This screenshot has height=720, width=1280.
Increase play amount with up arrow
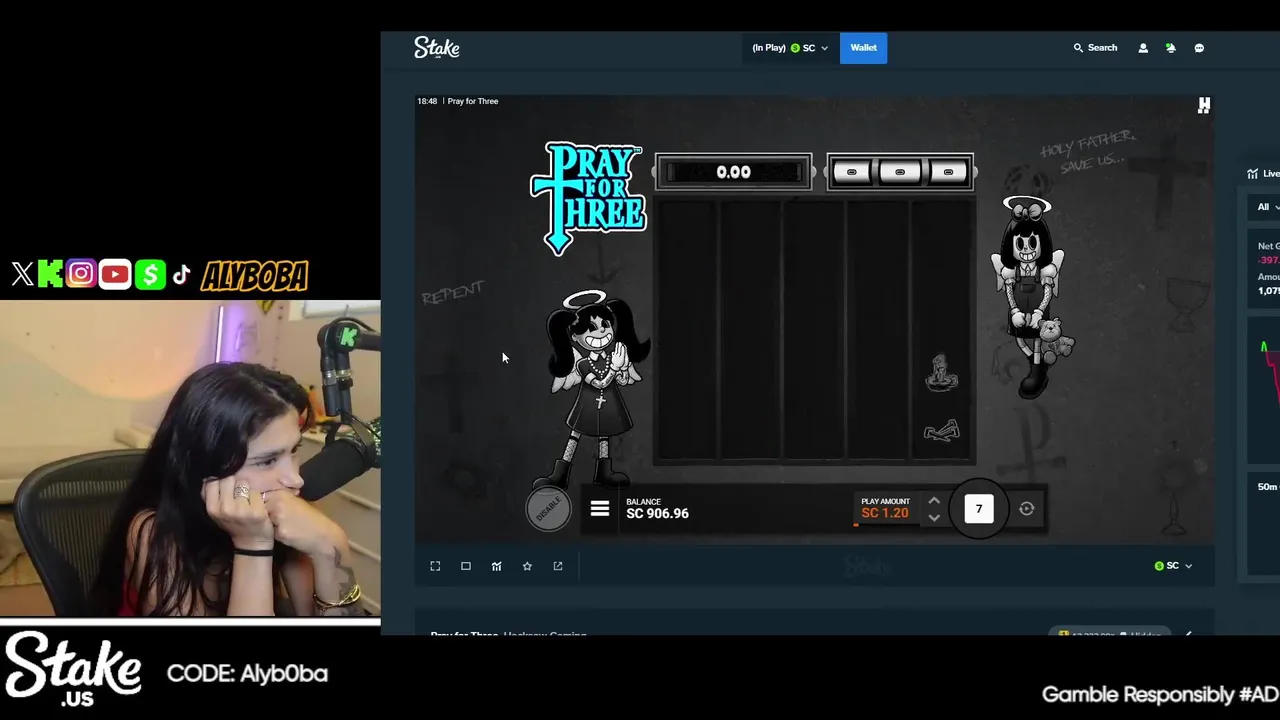pos(934,501)
